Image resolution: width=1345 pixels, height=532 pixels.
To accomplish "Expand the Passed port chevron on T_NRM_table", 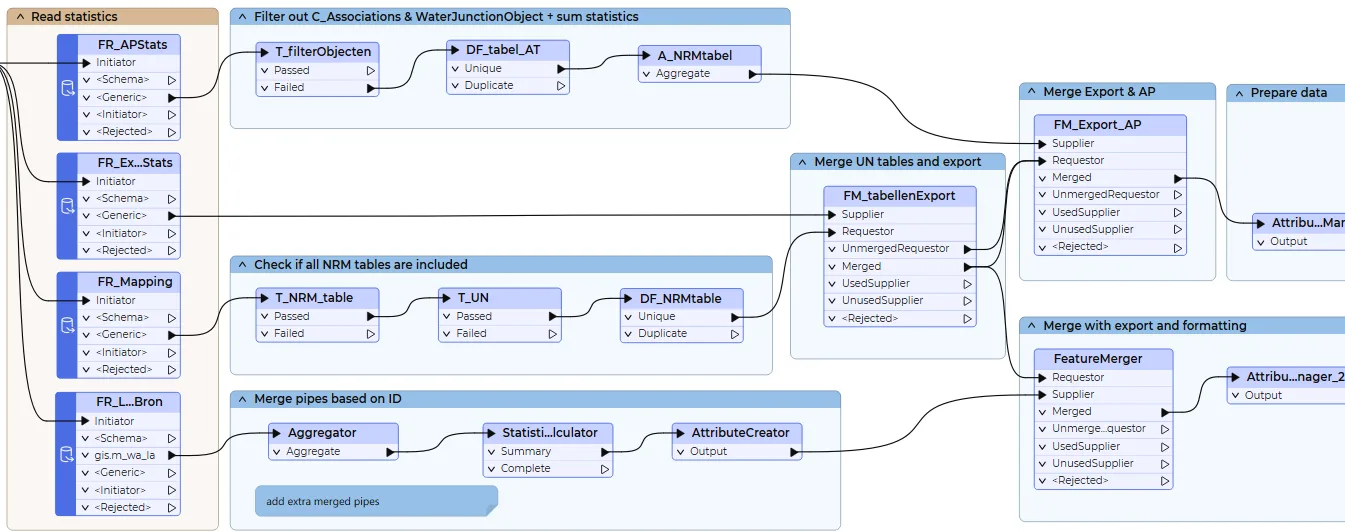I will (x=265, y=317).
